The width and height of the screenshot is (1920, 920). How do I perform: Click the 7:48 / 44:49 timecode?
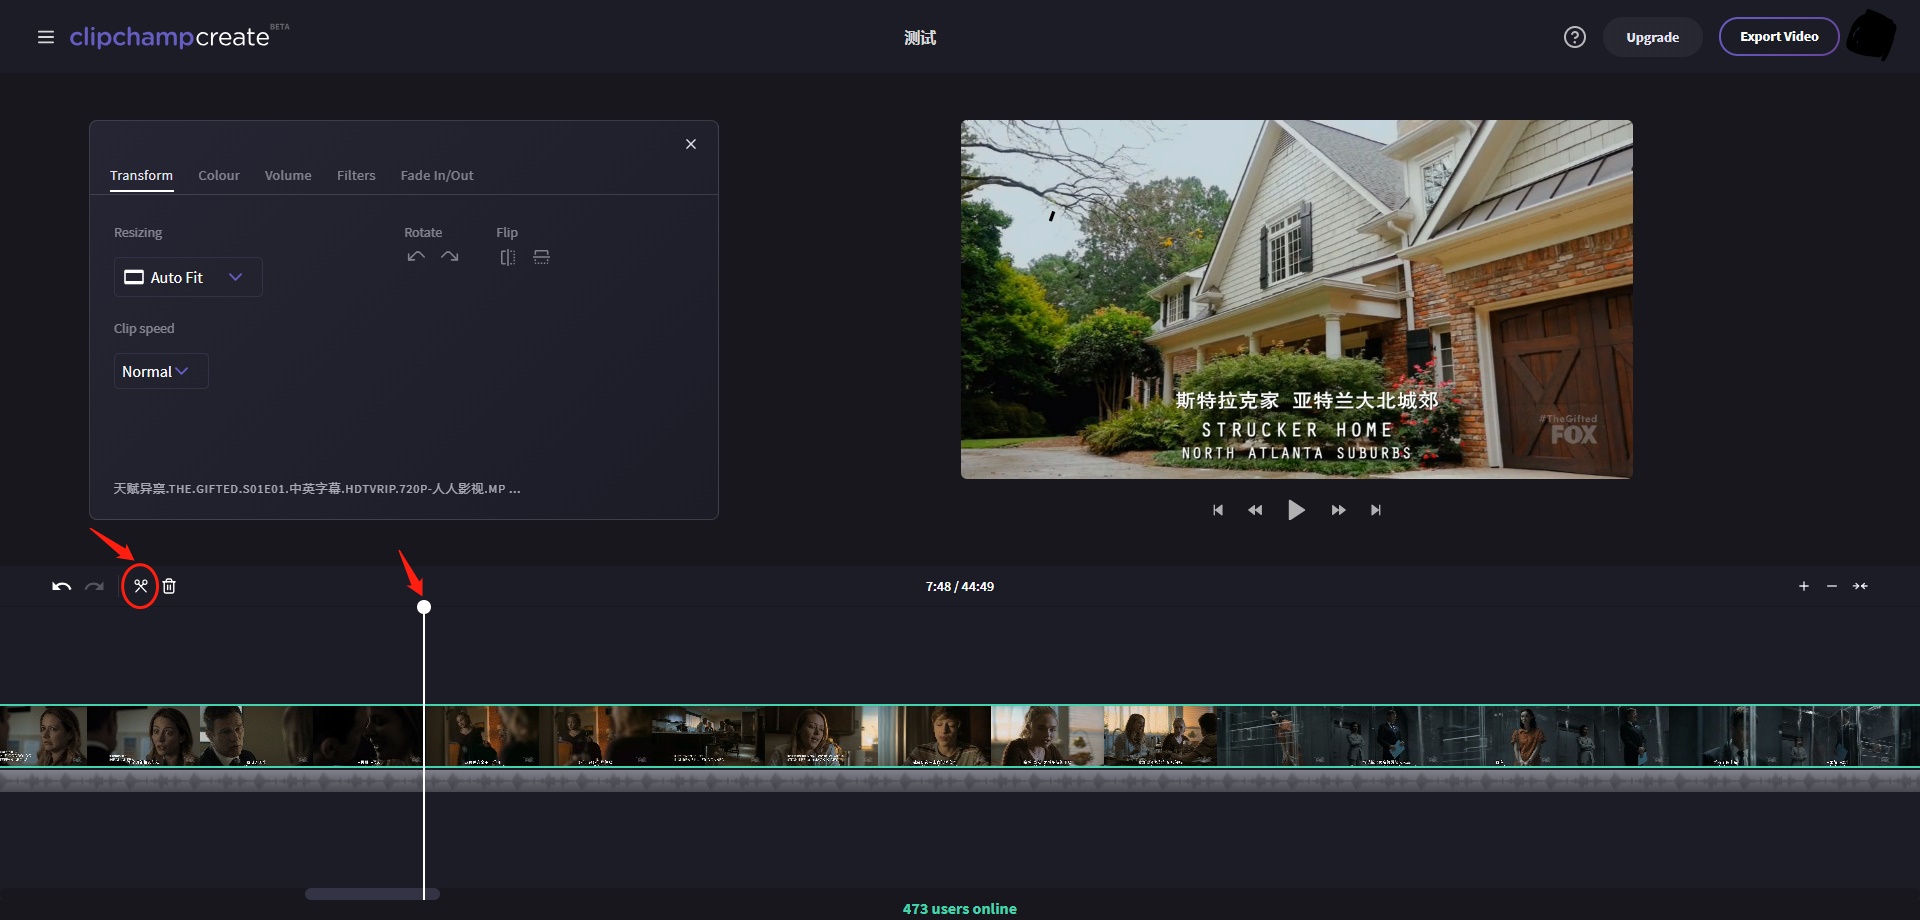pos(960,587)
